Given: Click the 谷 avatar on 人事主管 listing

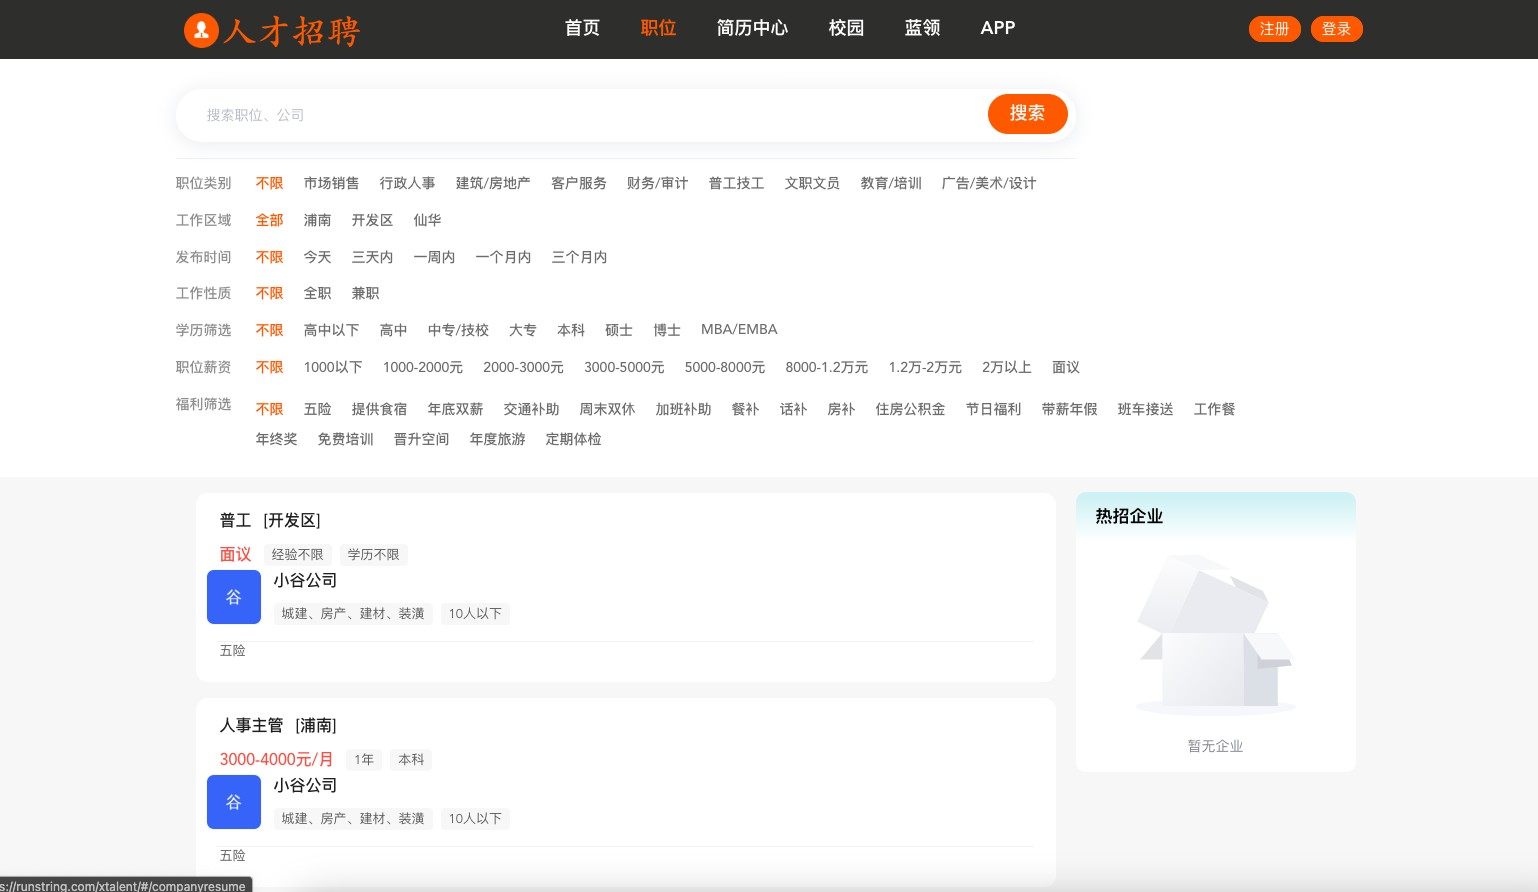Looking at the screenshot, I should [233, 802].
